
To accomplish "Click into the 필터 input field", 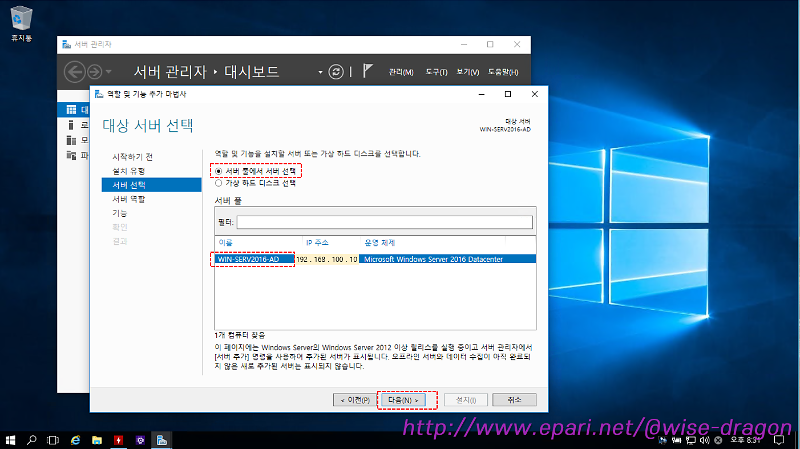I will point(384,222).
